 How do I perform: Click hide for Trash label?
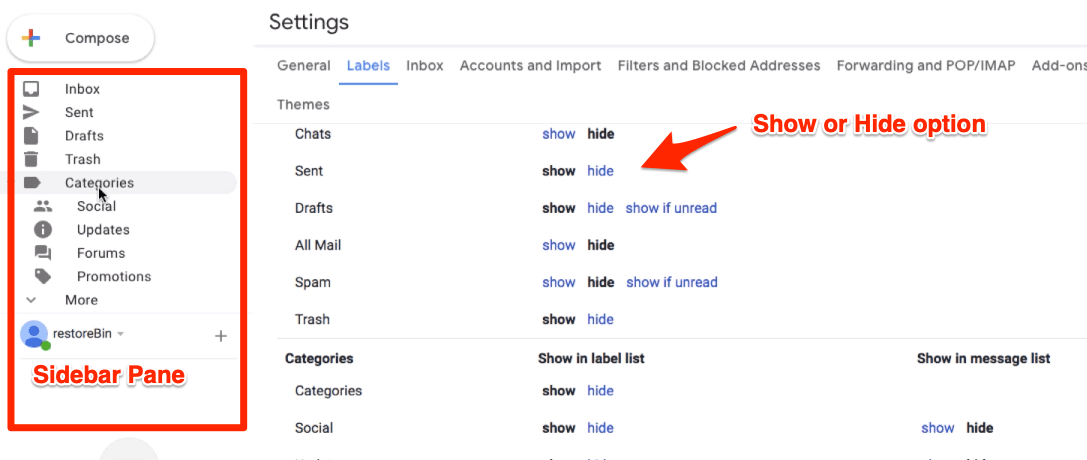pos(600,319)
